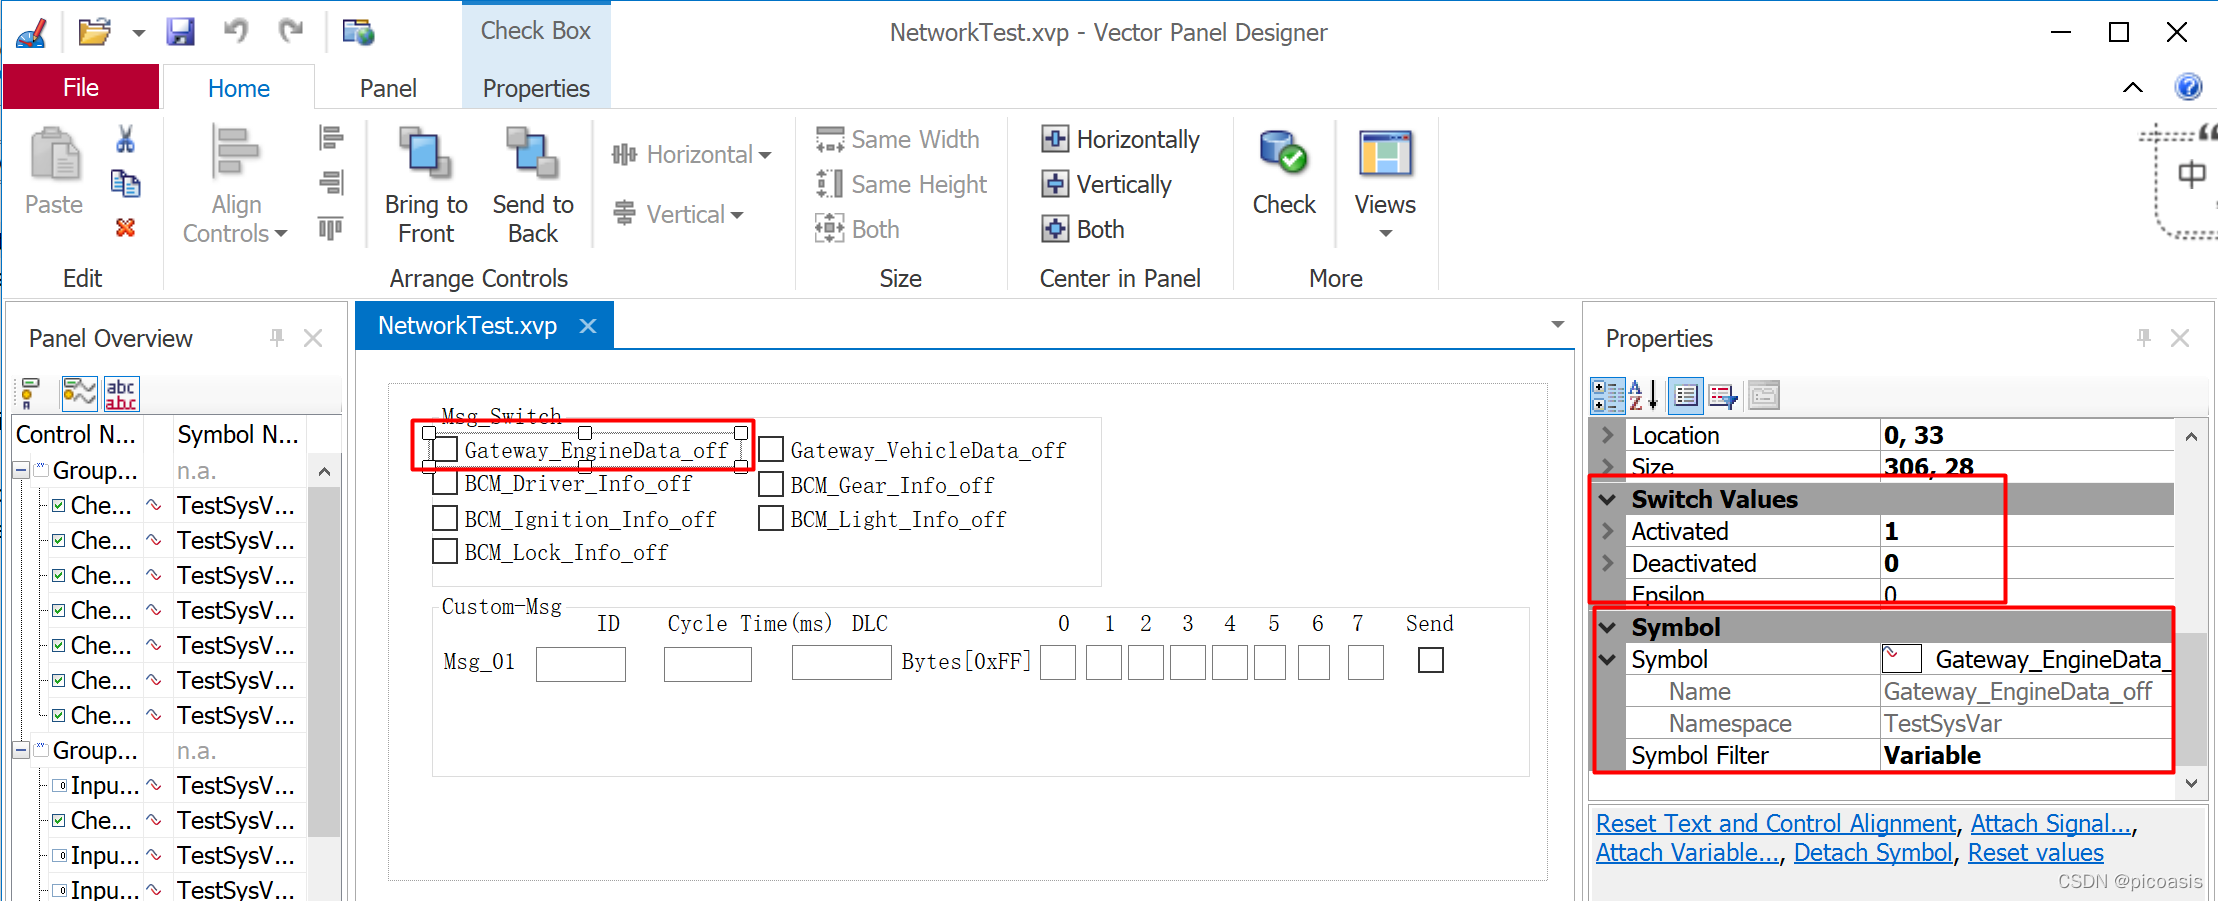This screenshot has width=2218, height=901.
Task: Click the Msg_01 Cycle Time input field
Action: [708, 663]
